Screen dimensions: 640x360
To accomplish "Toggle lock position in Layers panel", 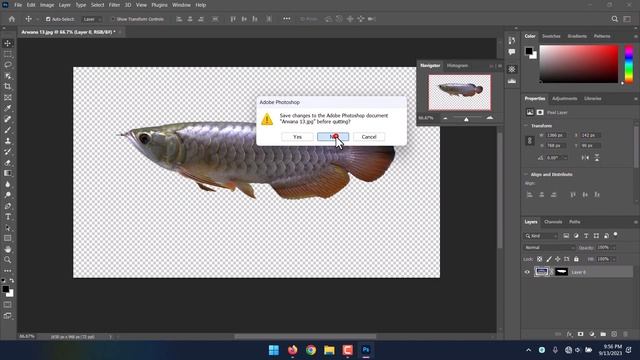I will tap(558, 259).
